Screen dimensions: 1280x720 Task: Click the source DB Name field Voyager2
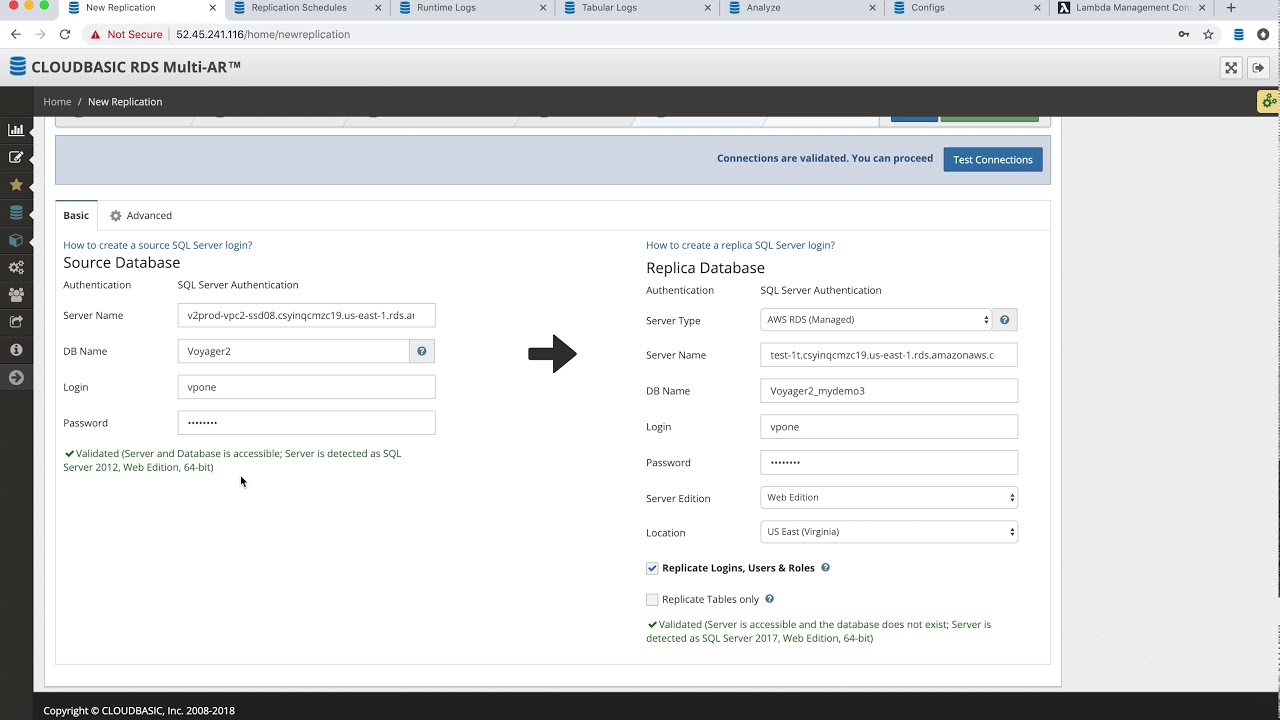(294, 351)
